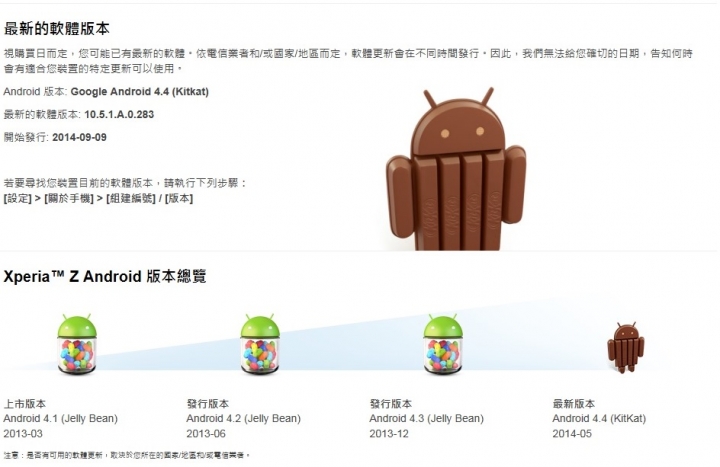Click the Xperia Z Android 版本總覽 heading
Viewport: 720px width, 467px height.
pos(105,276)
